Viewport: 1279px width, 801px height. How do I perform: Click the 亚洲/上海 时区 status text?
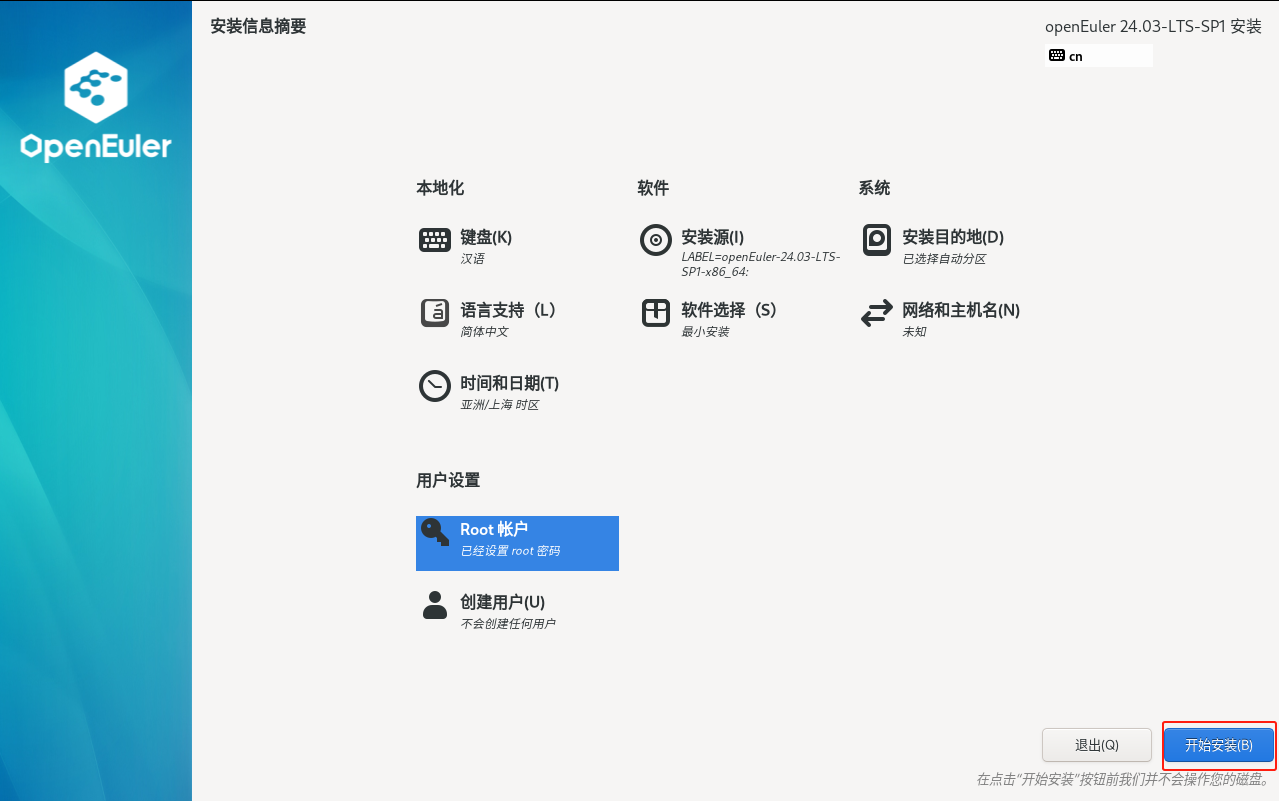click(x=499, y=405)
